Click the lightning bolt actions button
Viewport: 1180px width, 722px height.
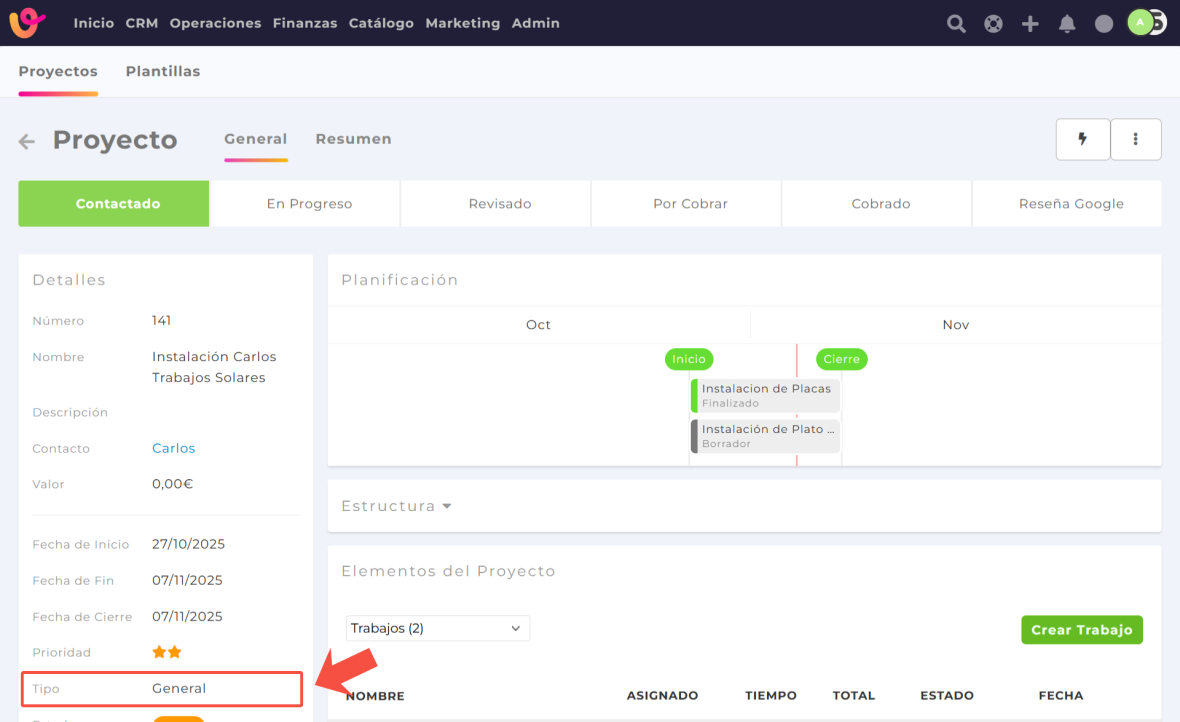(1082, 140)
